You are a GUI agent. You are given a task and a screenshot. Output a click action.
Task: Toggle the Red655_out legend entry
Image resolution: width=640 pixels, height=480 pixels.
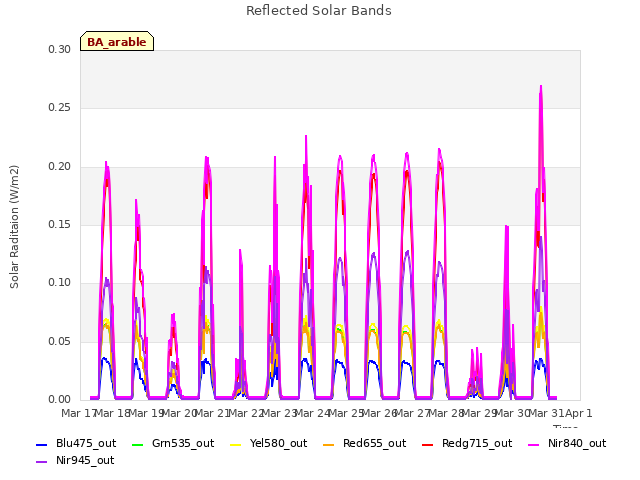pos(364,444)
